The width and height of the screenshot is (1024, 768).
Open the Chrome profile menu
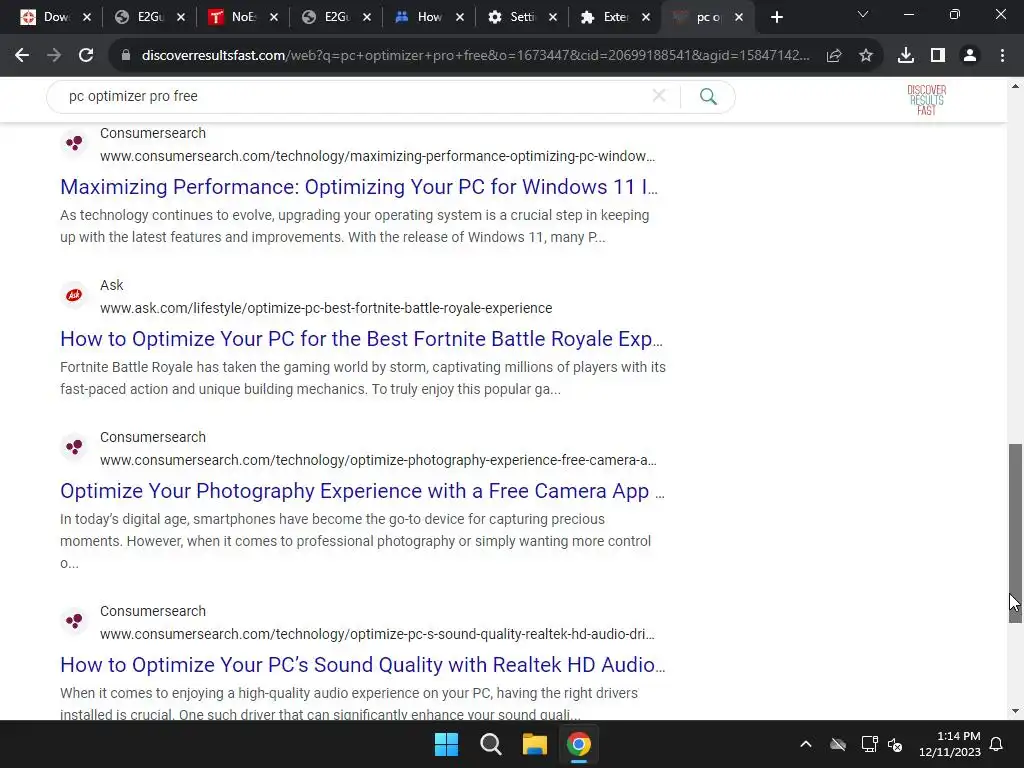click(970, 56)
